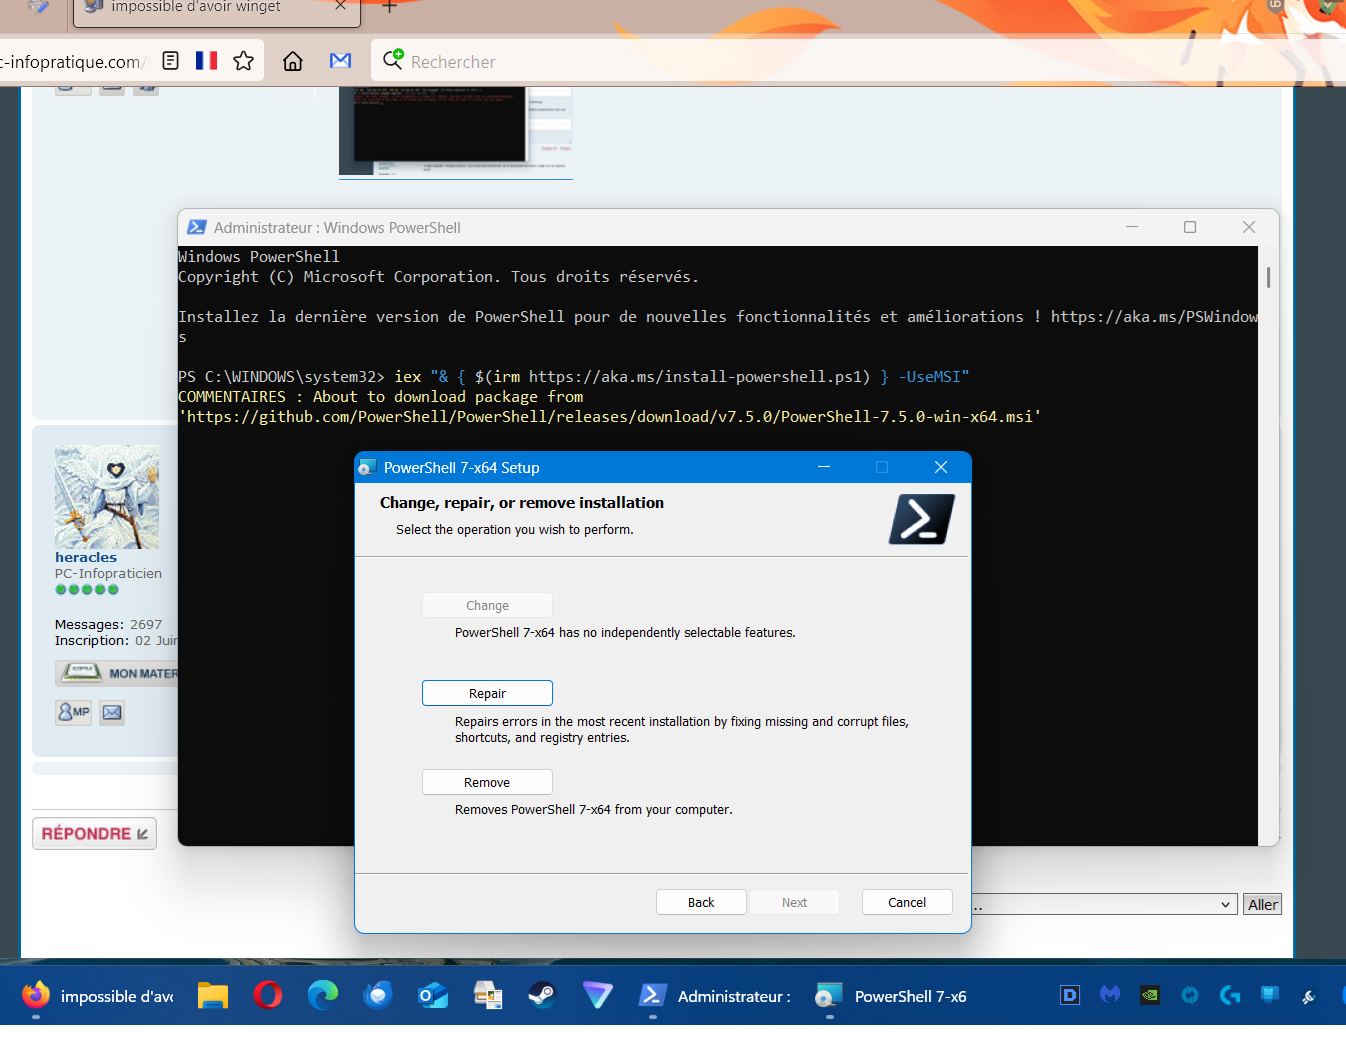Viewport: 1346px width, 1042px height.
Task: Open the attached screenshot thumbnail in forum post
Action: pyautogui.click(x=456, y=132)
